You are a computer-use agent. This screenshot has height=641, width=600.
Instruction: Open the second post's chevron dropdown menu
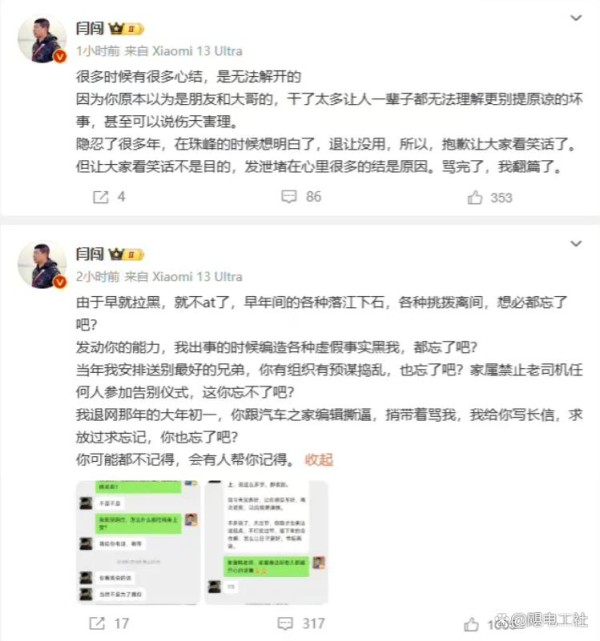tap(576, 244)
